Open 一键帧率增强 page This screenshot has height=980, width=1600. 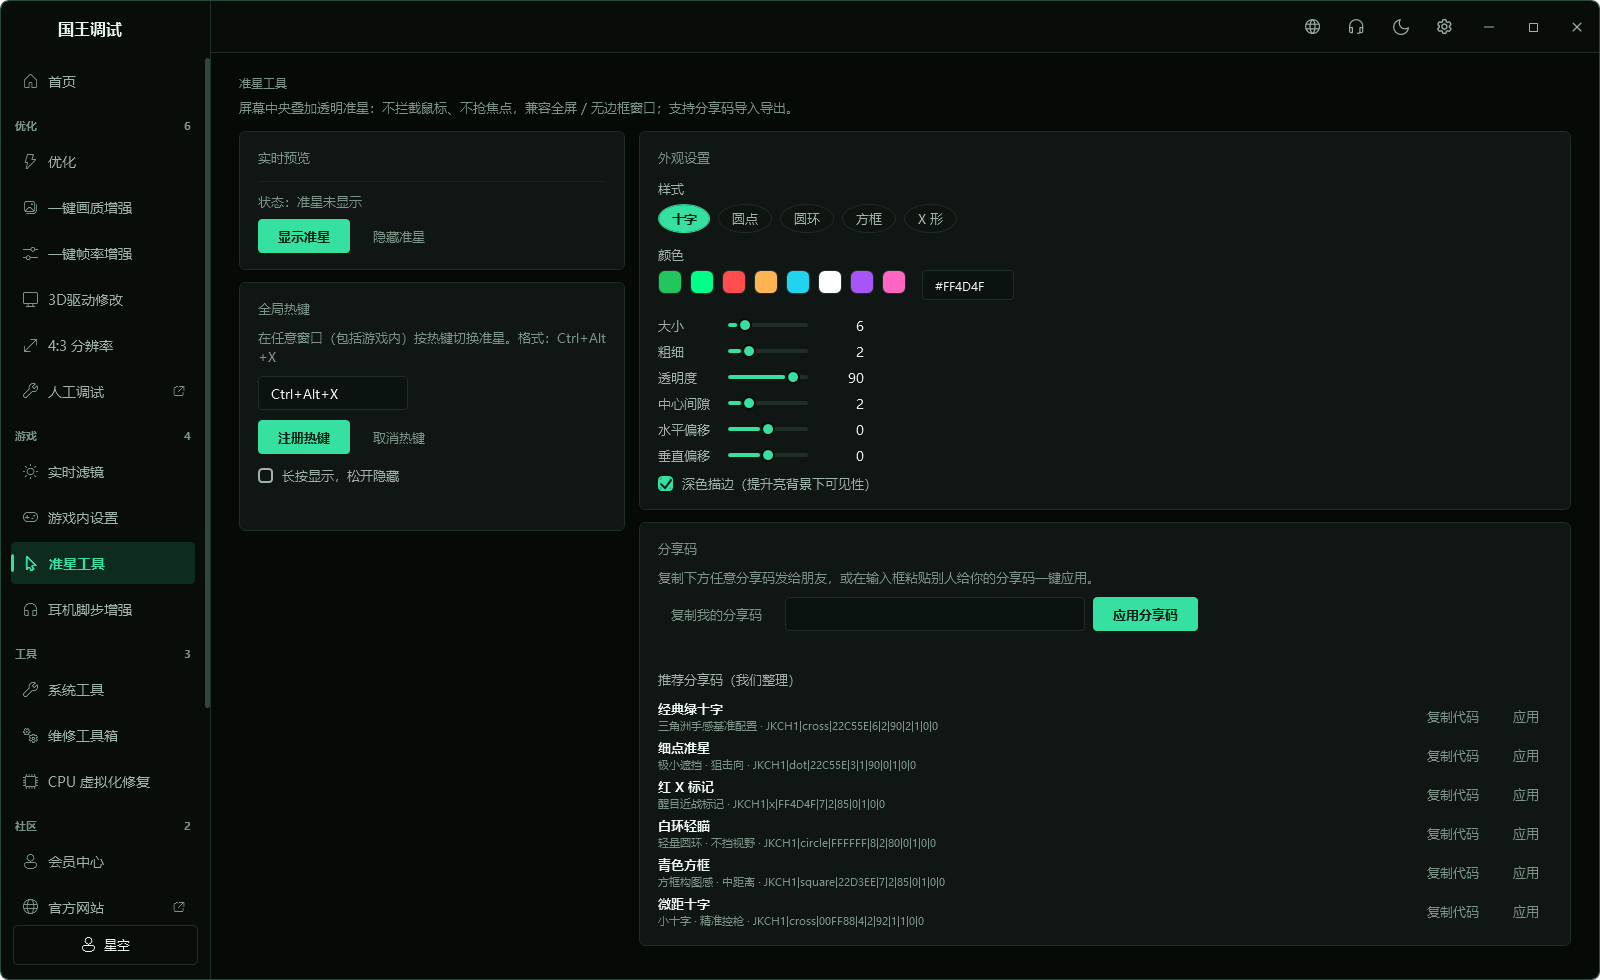click(103, 254)
